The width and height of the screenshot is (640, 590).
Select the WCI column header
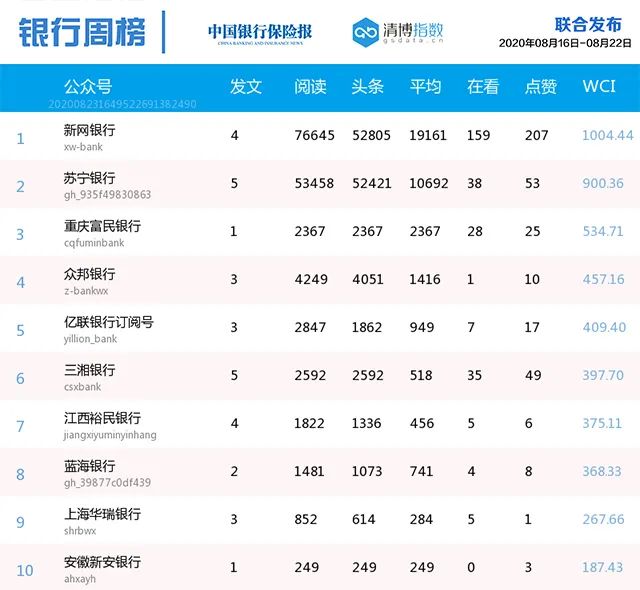coord(599,87)
